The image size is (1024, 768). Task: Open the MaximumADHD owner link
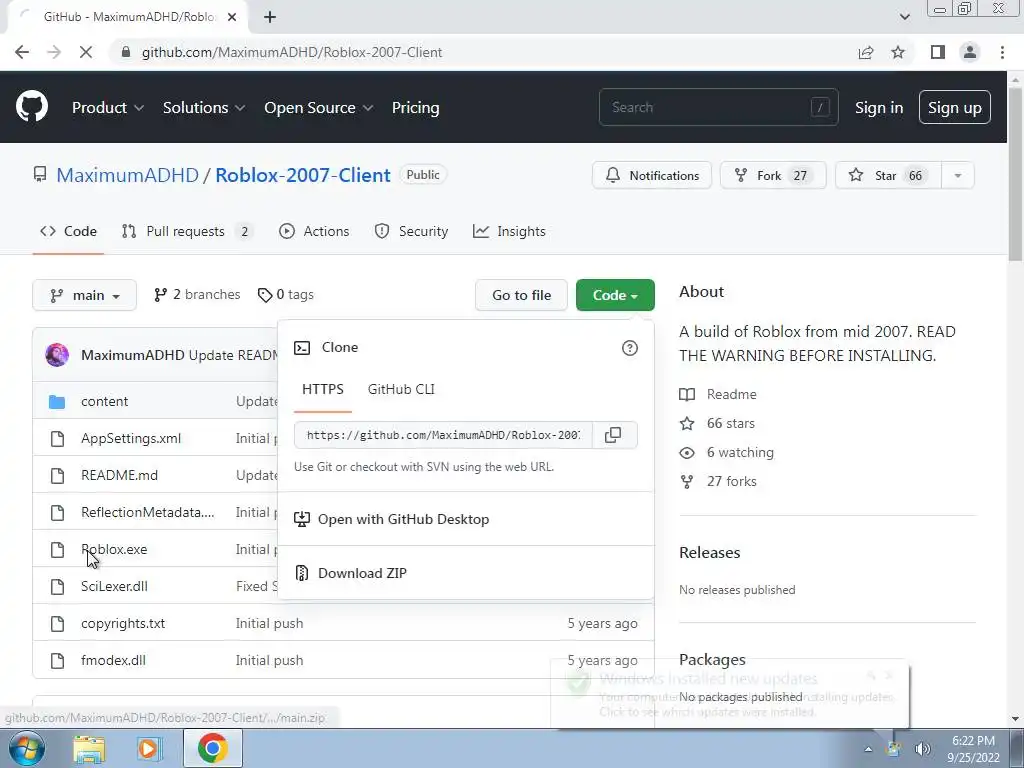pos(127,175)
